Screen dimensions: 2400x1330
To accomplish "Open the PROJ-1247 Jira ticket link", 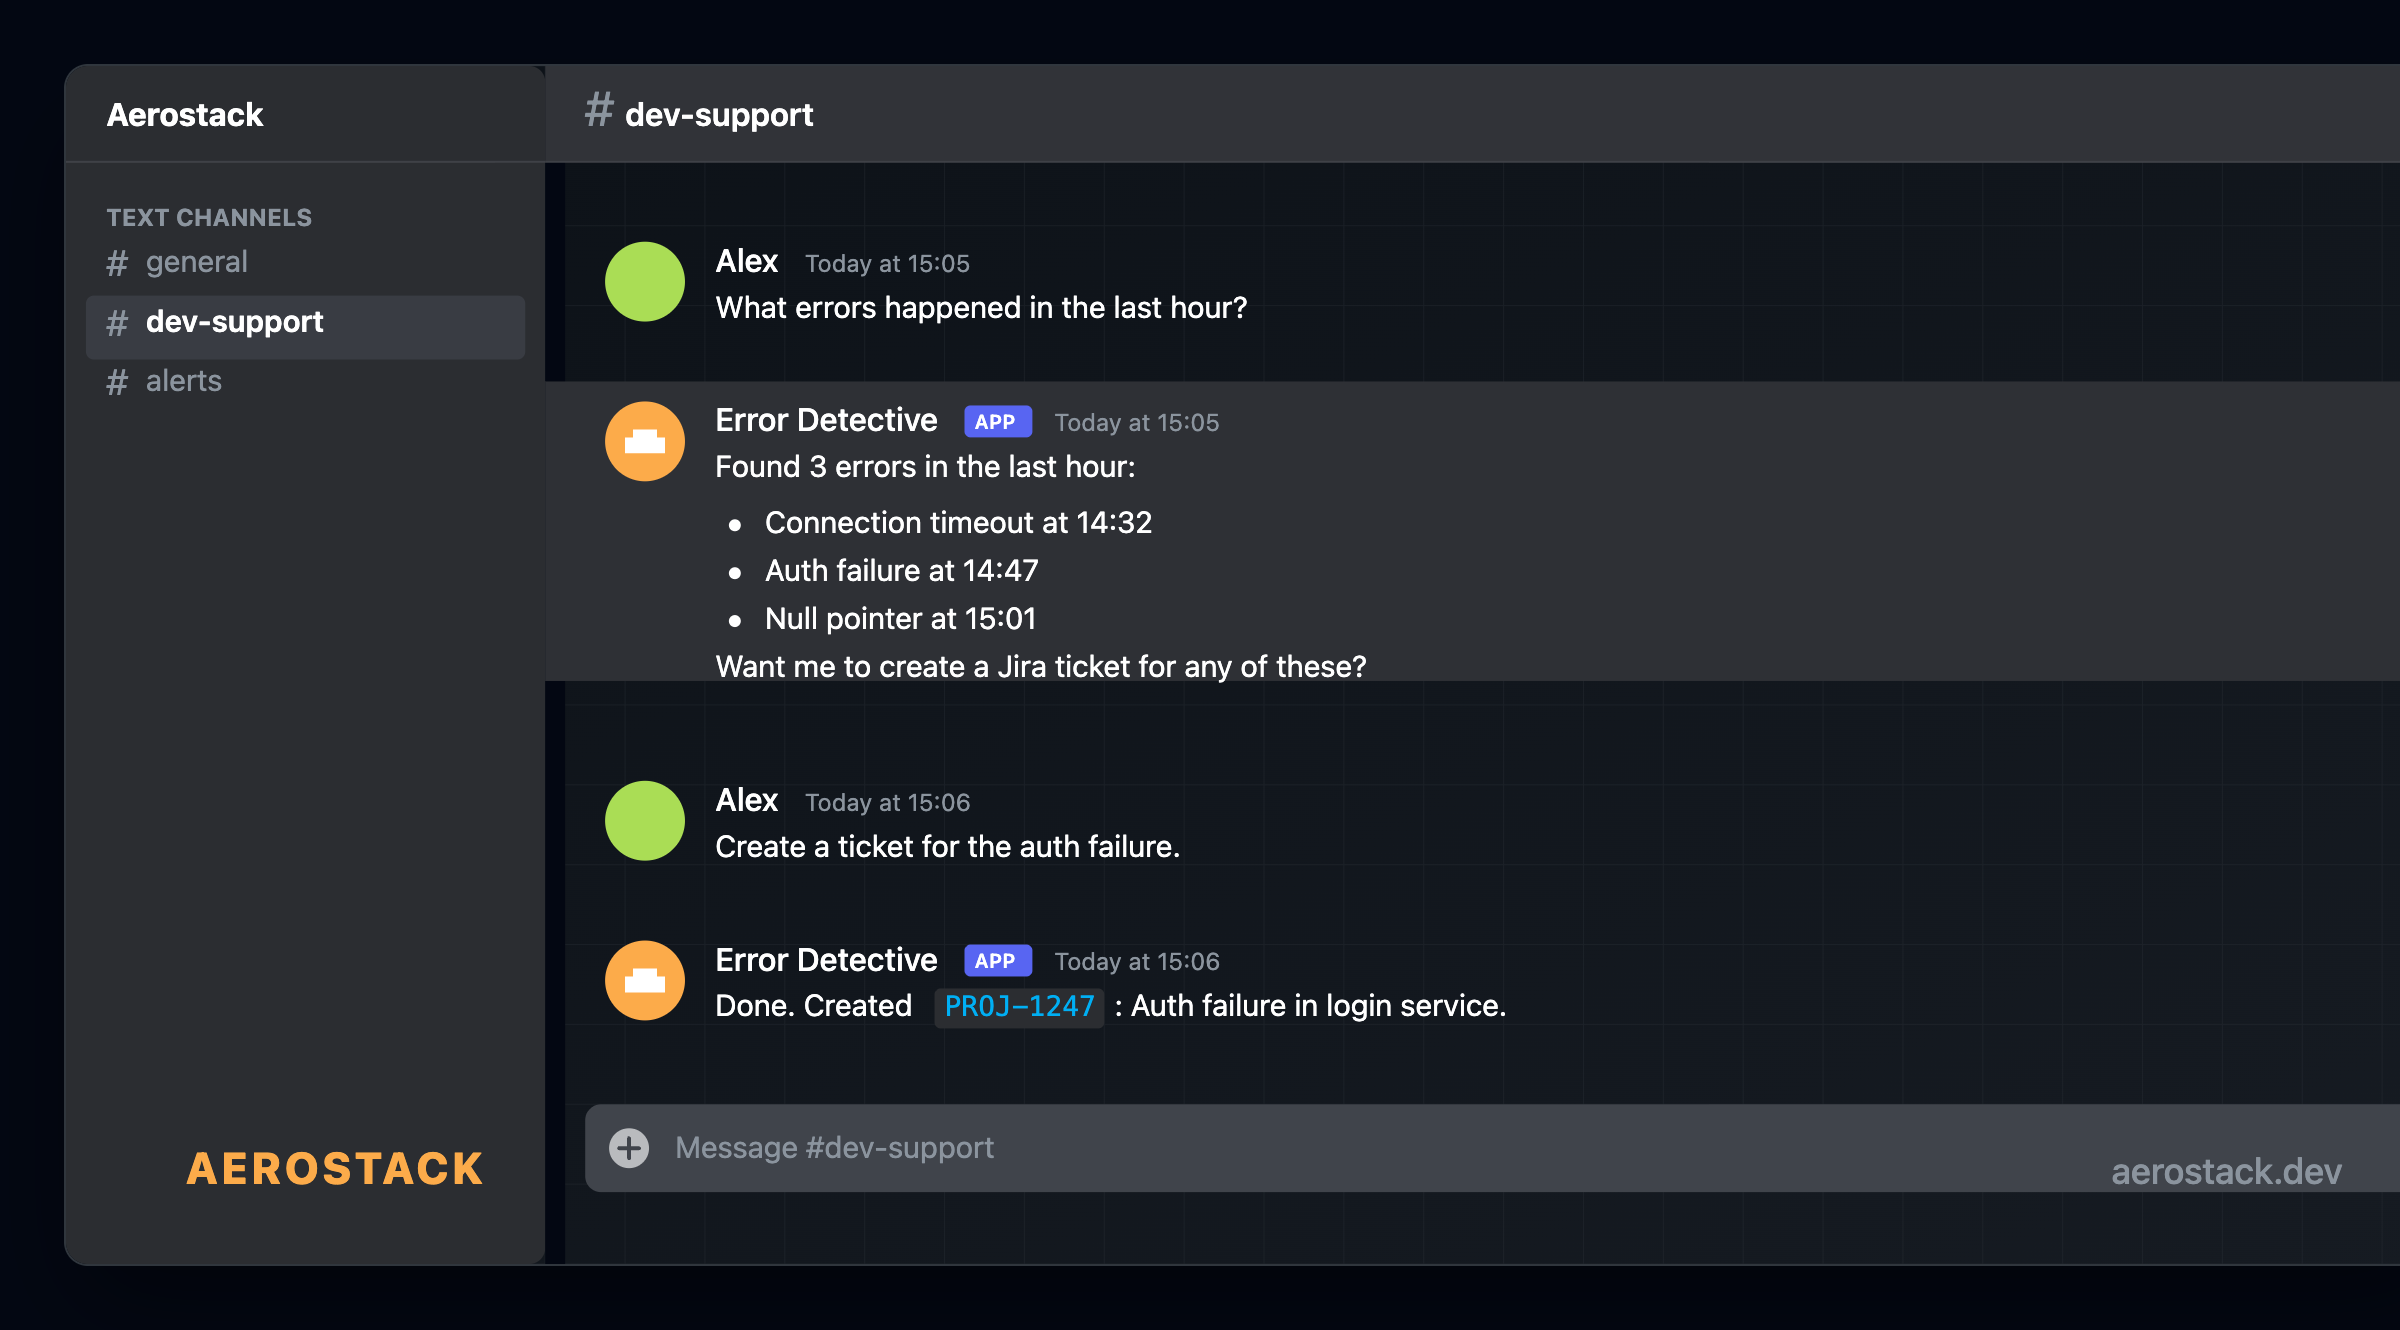I will pyautogui.click(x=1018, y=1007).
